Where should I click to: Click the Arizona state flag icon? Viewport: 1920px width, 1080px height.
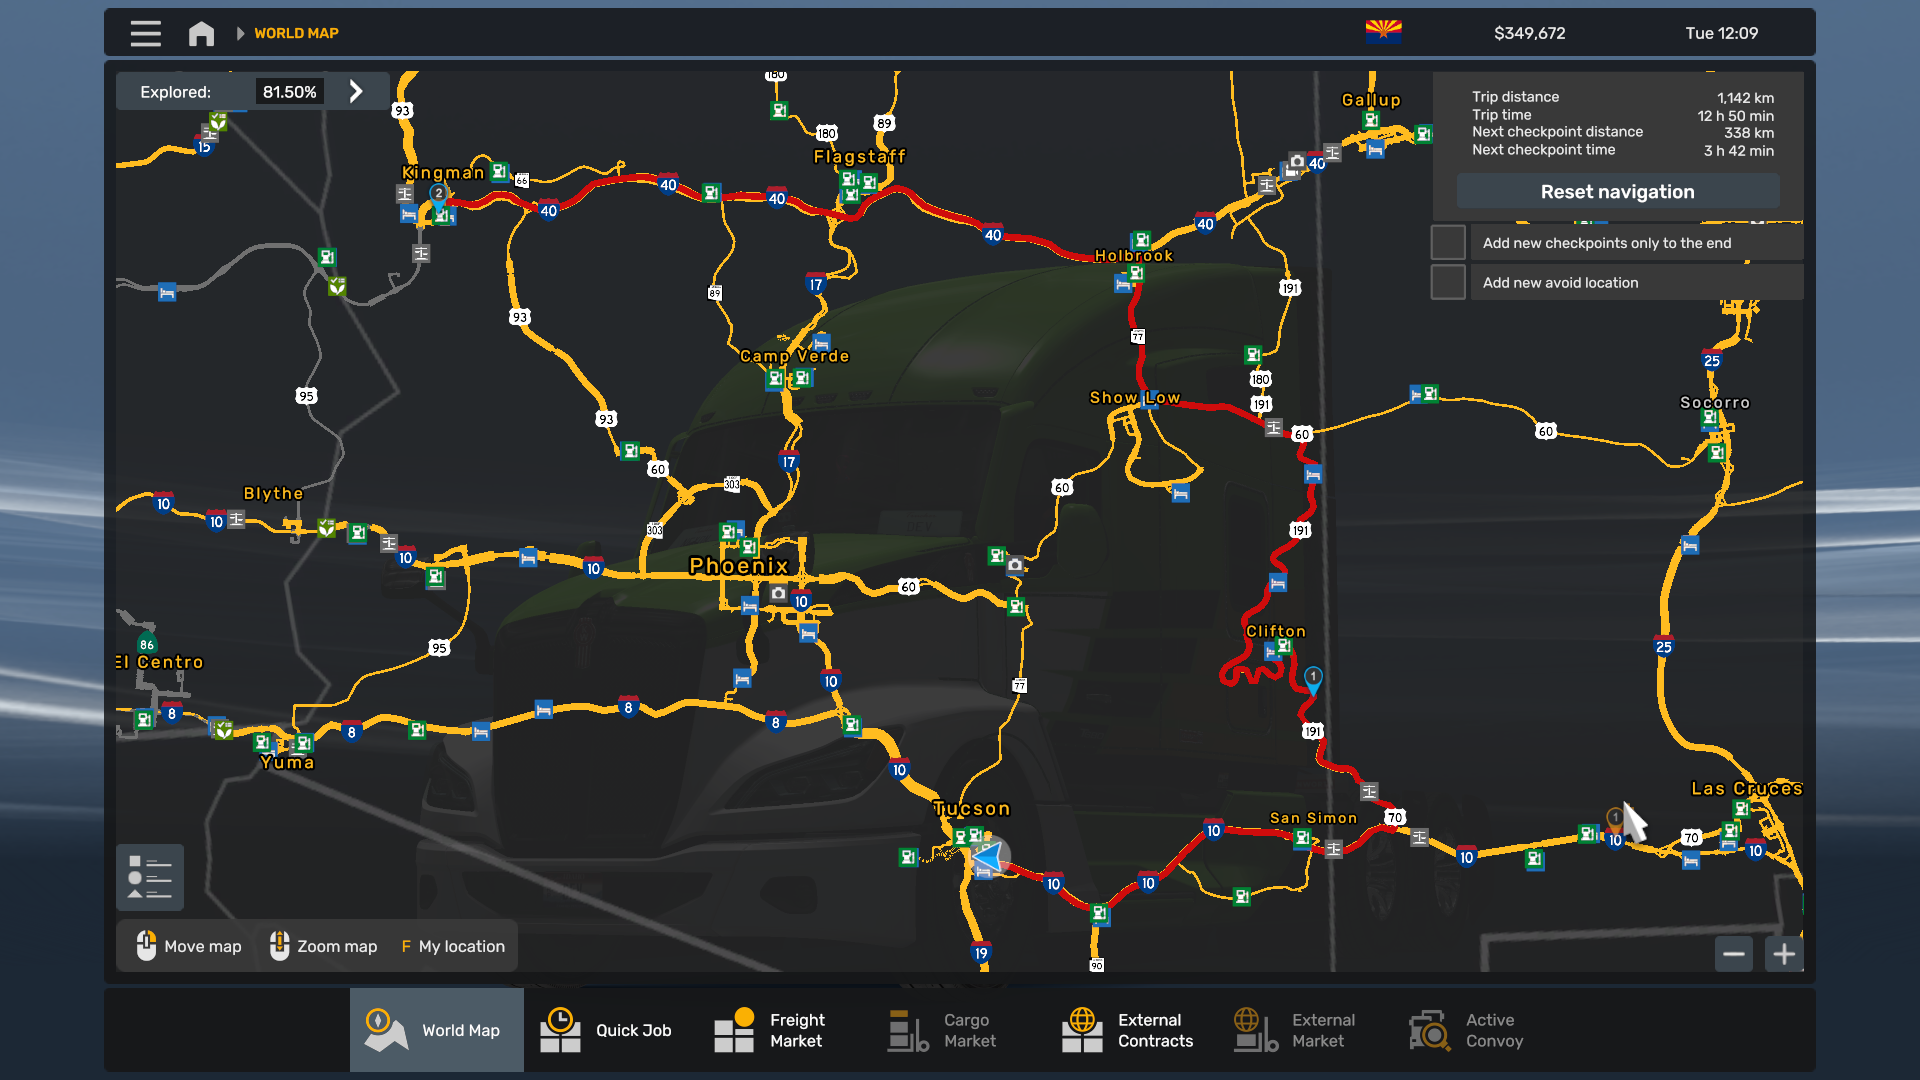(1385, 31)
